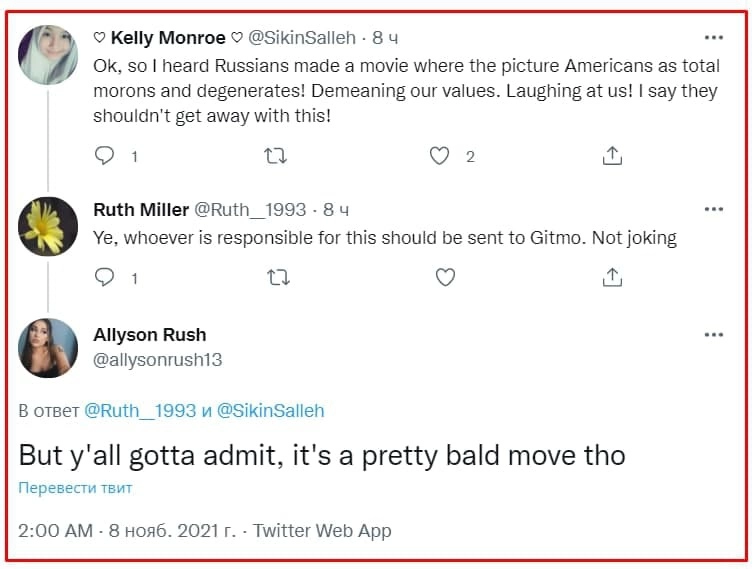755x569 pixels.
Task: Open more options for Allyson Rush's tweet
Action: point(714,335)
